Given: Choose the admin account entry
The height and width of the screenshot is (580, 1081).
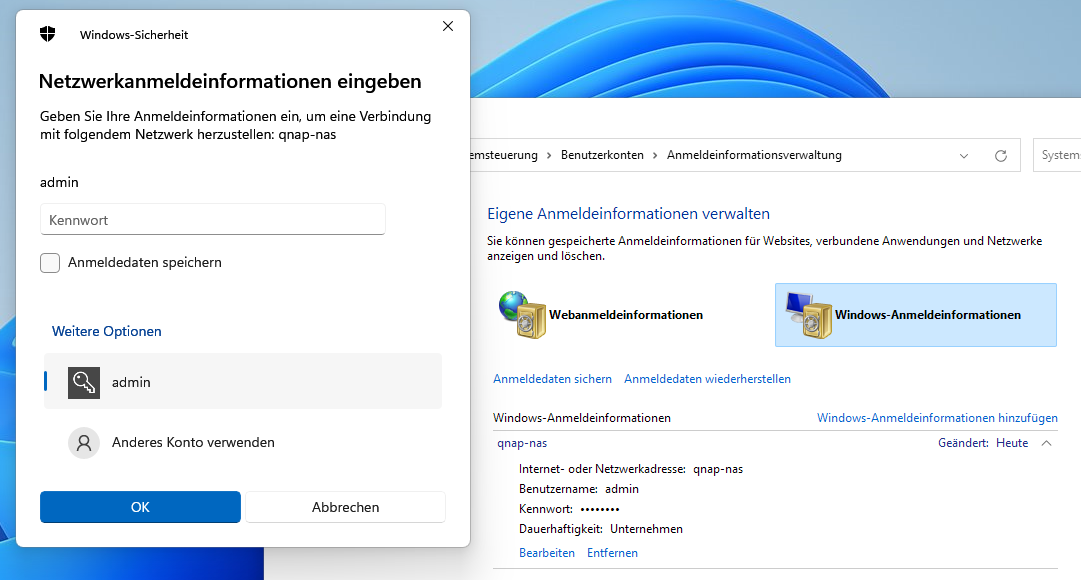Looking at the screenshot, I should [x=243, y=381].
